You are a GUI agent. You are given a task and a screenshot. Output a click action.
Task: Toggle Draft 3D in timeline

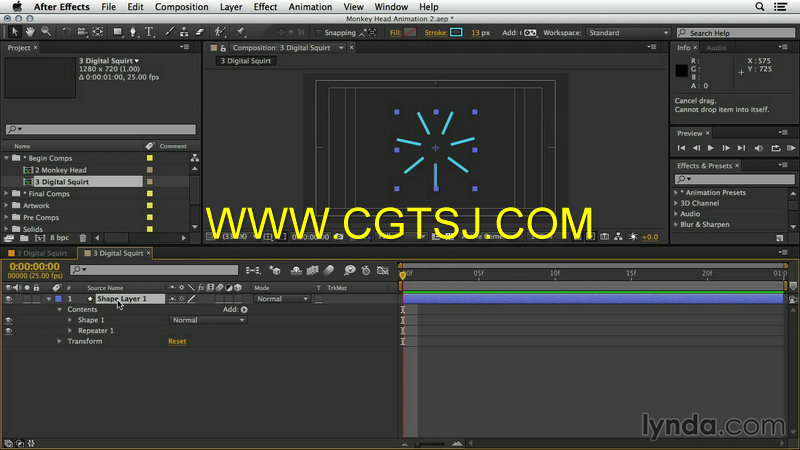click(276, 270)
